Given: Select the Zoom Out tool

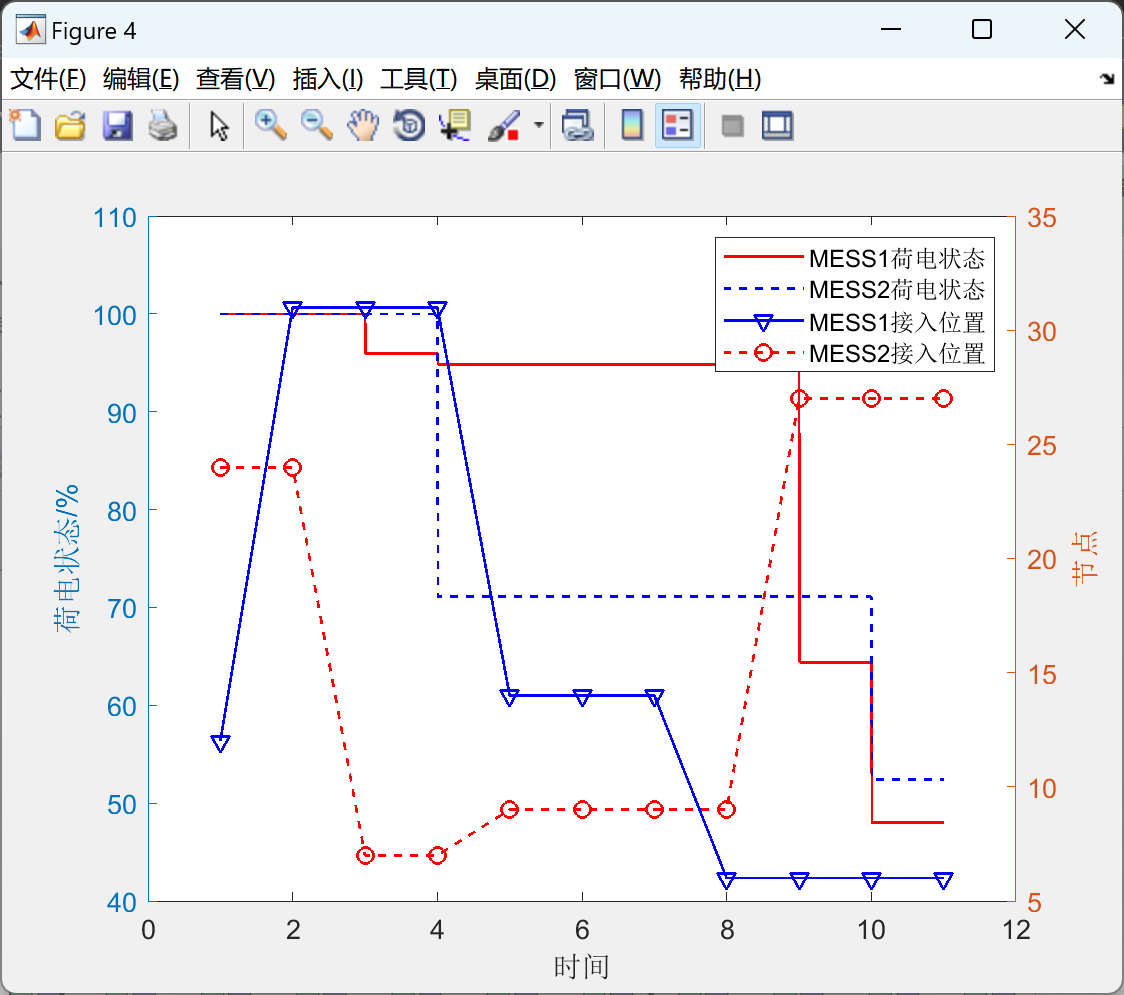Looking at the screenshot, I should coord(317,125).
